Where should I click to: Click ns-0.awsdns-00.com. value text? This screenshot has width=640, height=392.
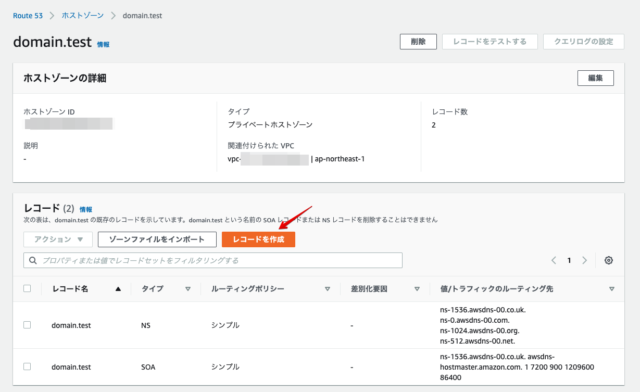point(475,320)
